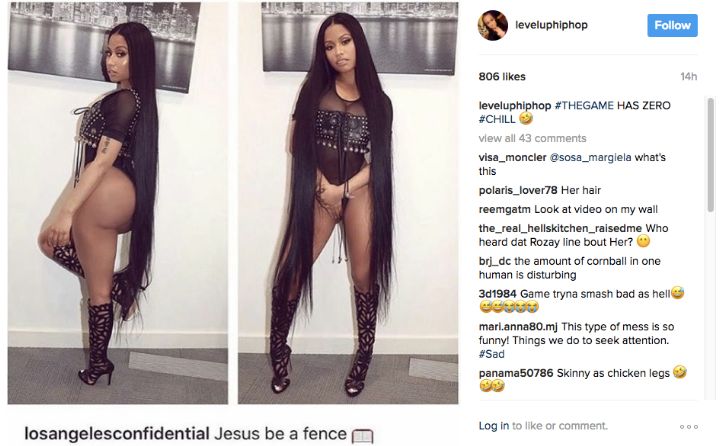This screenshot has height=446, width=723.
Task: Open brj_dc commenter profile
Action: (x=495, y=261)
